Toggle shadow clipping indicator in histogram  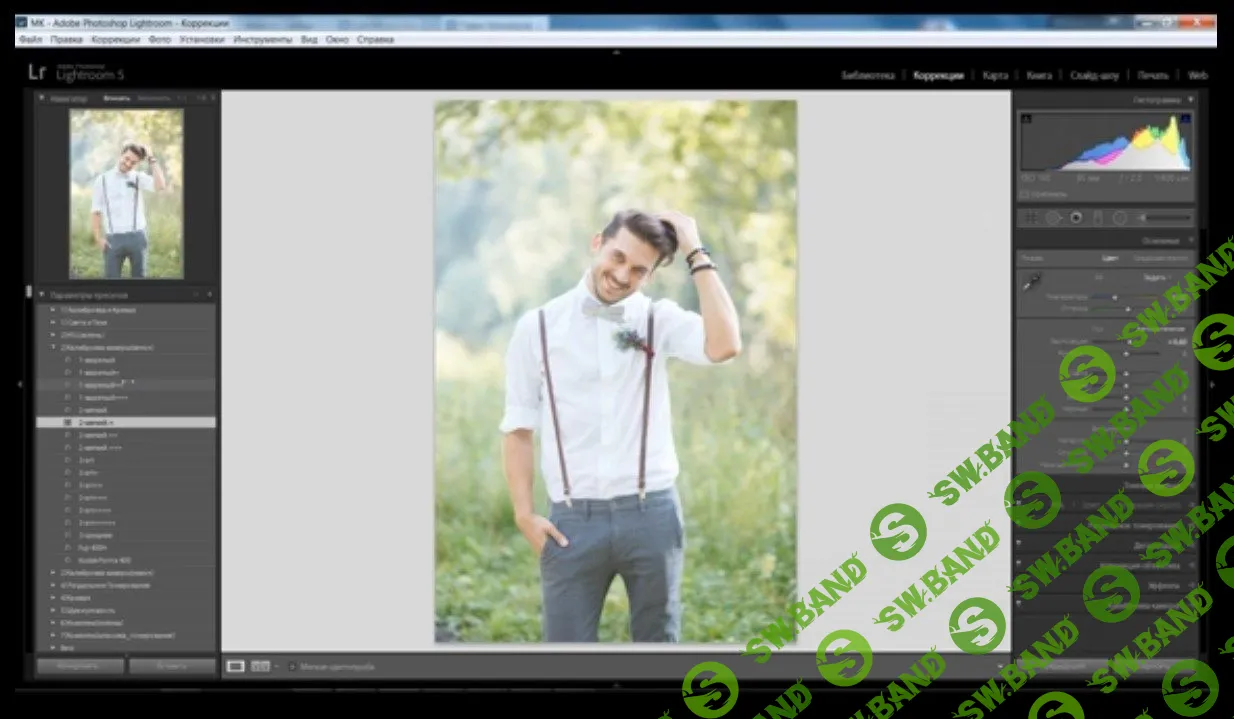tap(1027, 119)
